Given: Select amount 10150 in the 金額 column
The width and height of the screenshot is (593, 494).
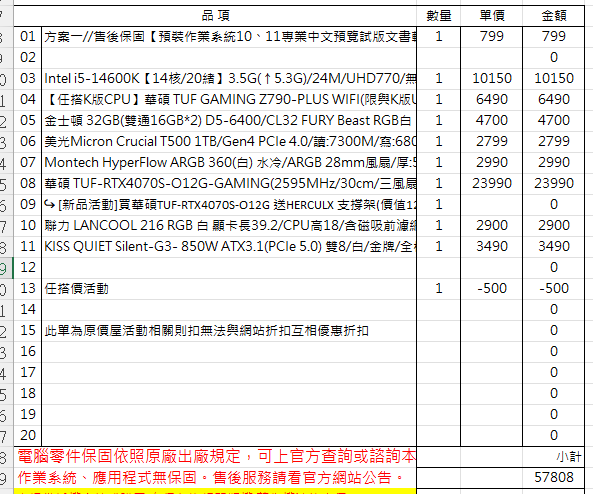Looking at the screenshot, I should coord(554,79).
